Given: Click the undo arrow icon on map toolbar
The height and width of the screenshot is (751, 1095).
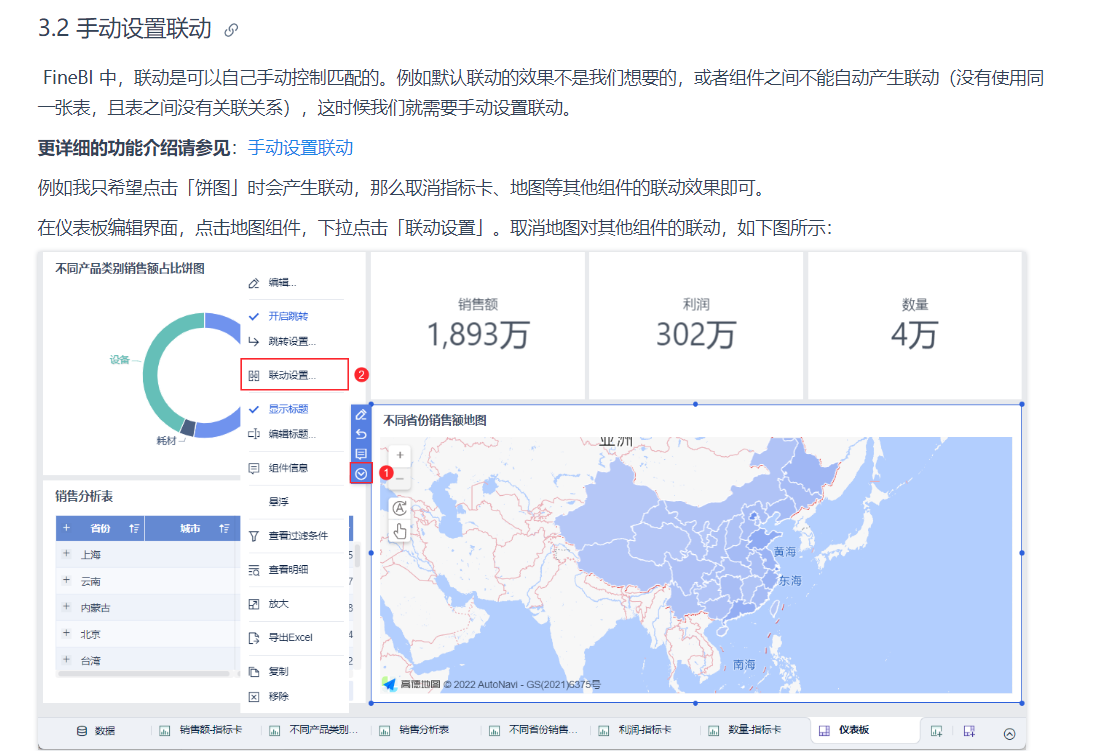Looking at the screenshot, I should click(x=361, y=434).
